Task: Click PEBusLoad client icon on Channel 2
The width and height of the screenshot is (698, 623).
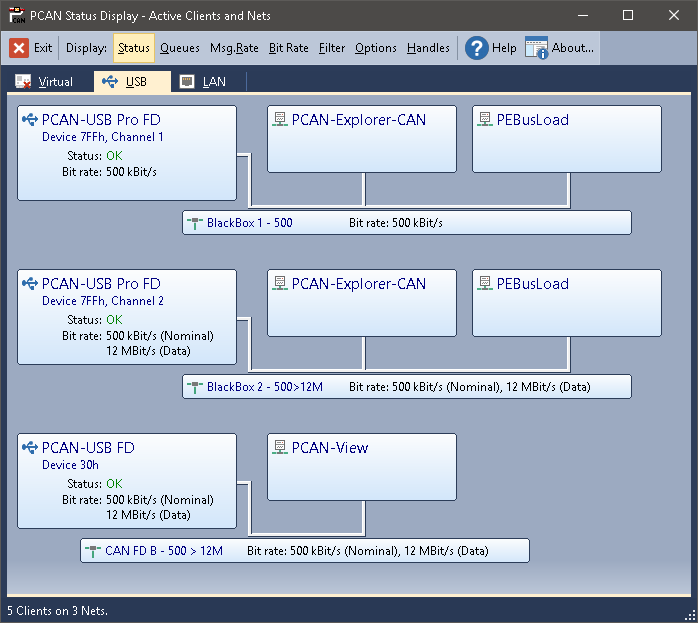Action: (x=484, y=284)
